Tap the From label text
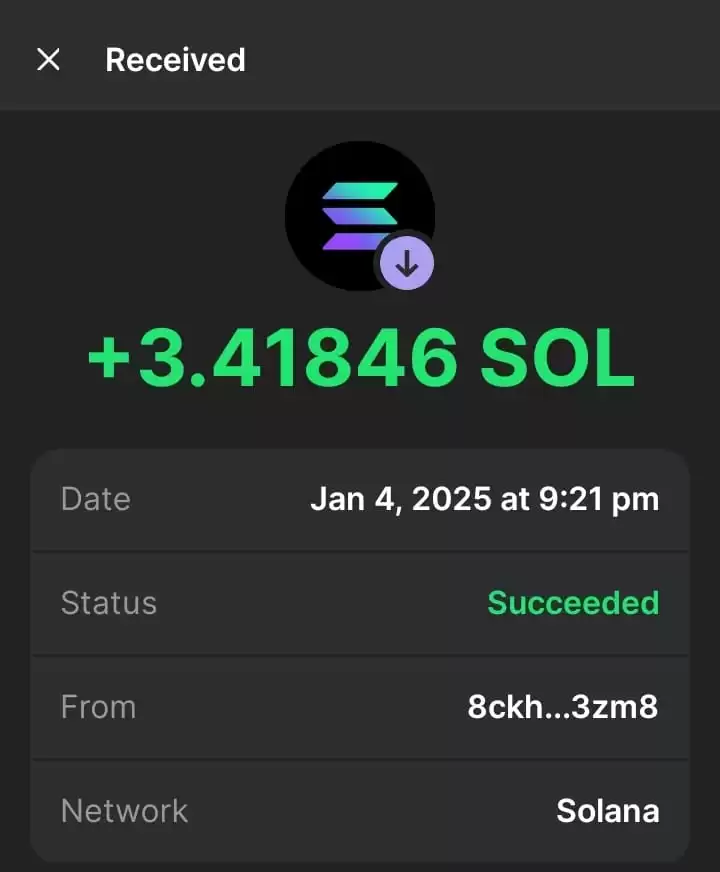The width and height of the screenshot is (720, 872). tap(98, 707)
